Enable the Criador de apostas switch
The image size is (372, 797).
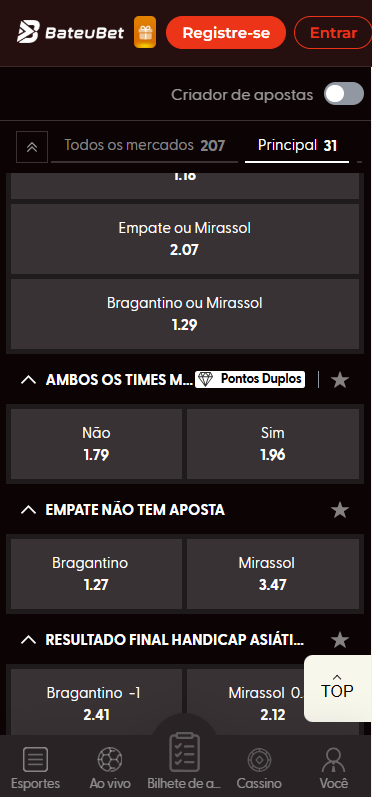click(344, 94)
